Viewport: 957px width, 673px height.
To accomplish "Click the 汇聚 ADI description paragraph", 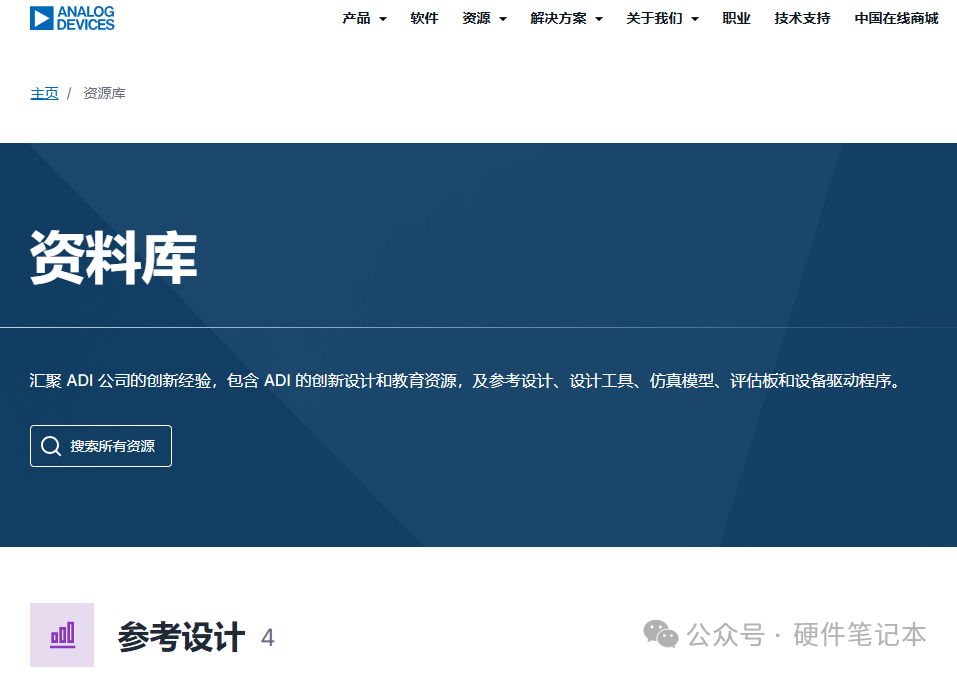I will pyautogui.click(x=465, y=381).
